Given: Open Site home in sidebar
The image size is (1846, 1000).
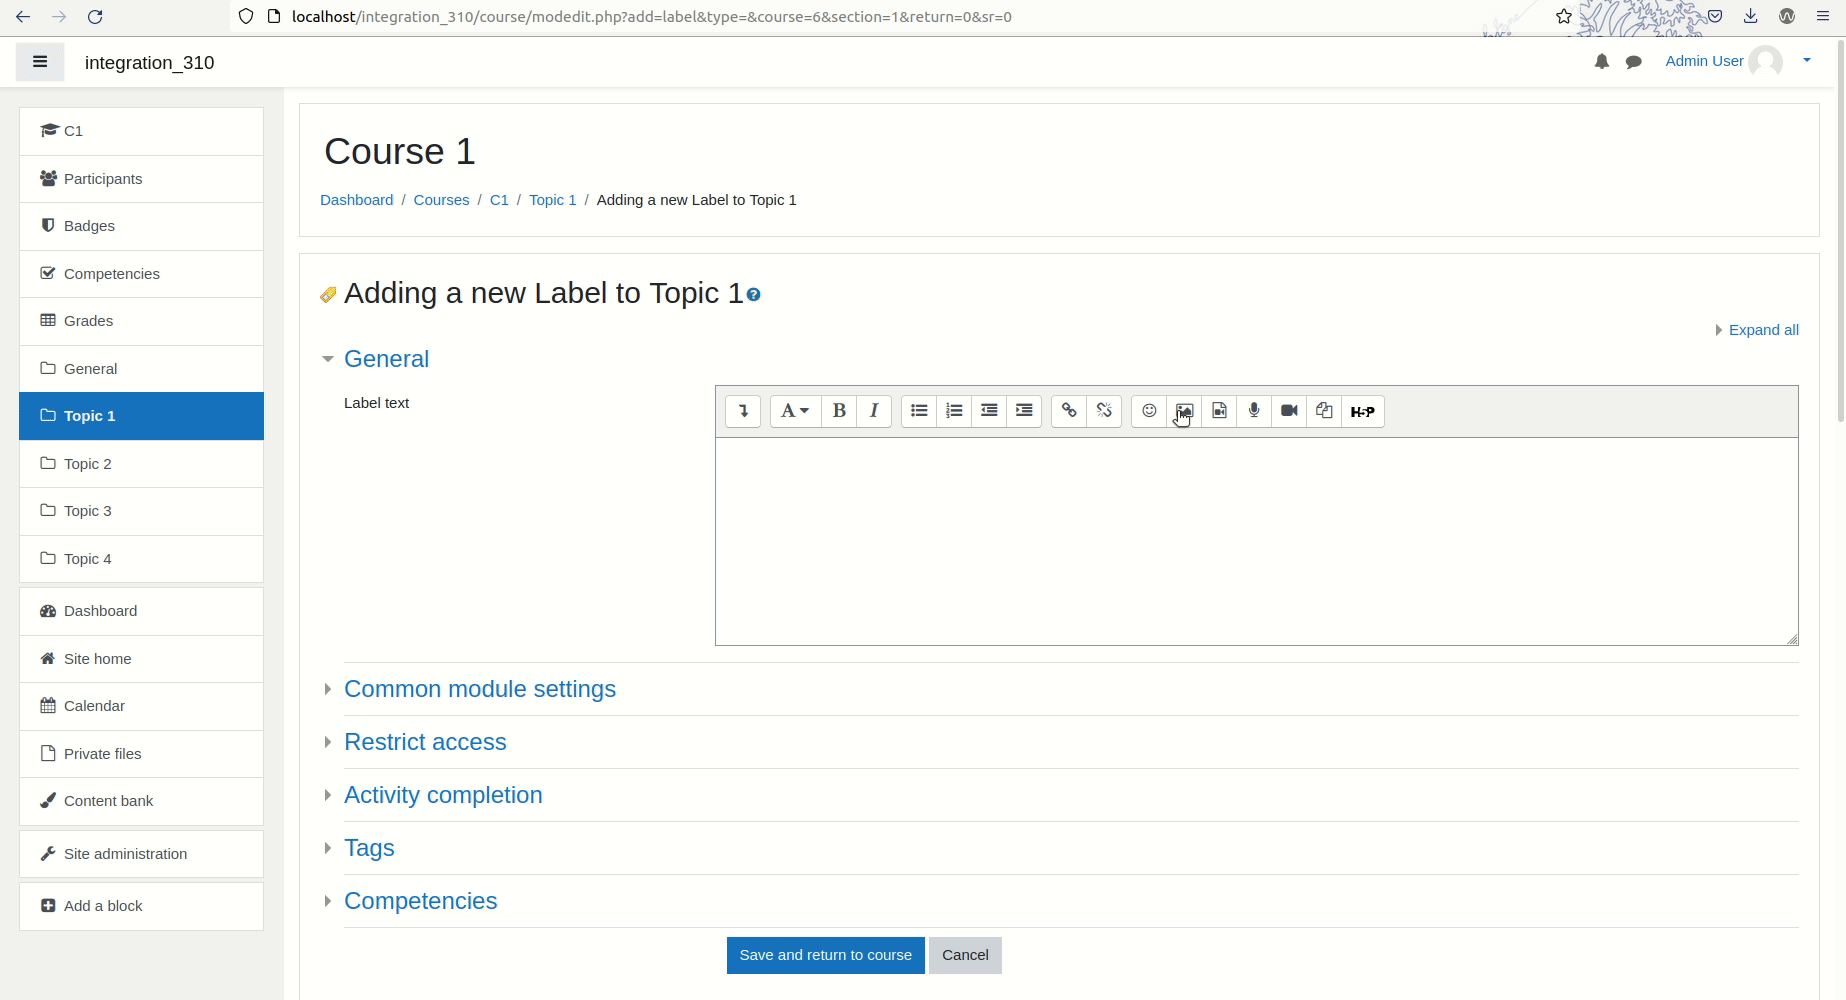Looking at the screenshot, I should pos(141,659).
